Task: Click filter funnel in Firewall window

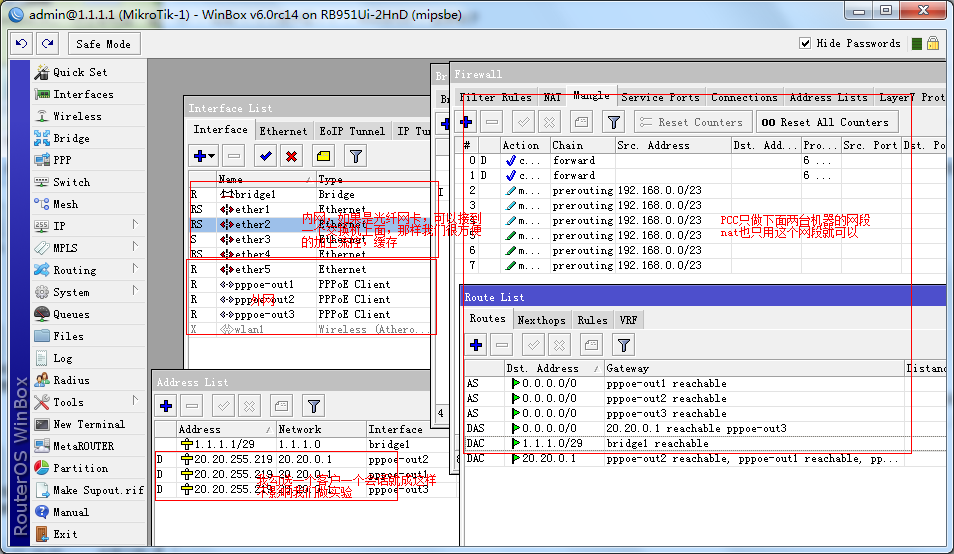Action: 614,122
